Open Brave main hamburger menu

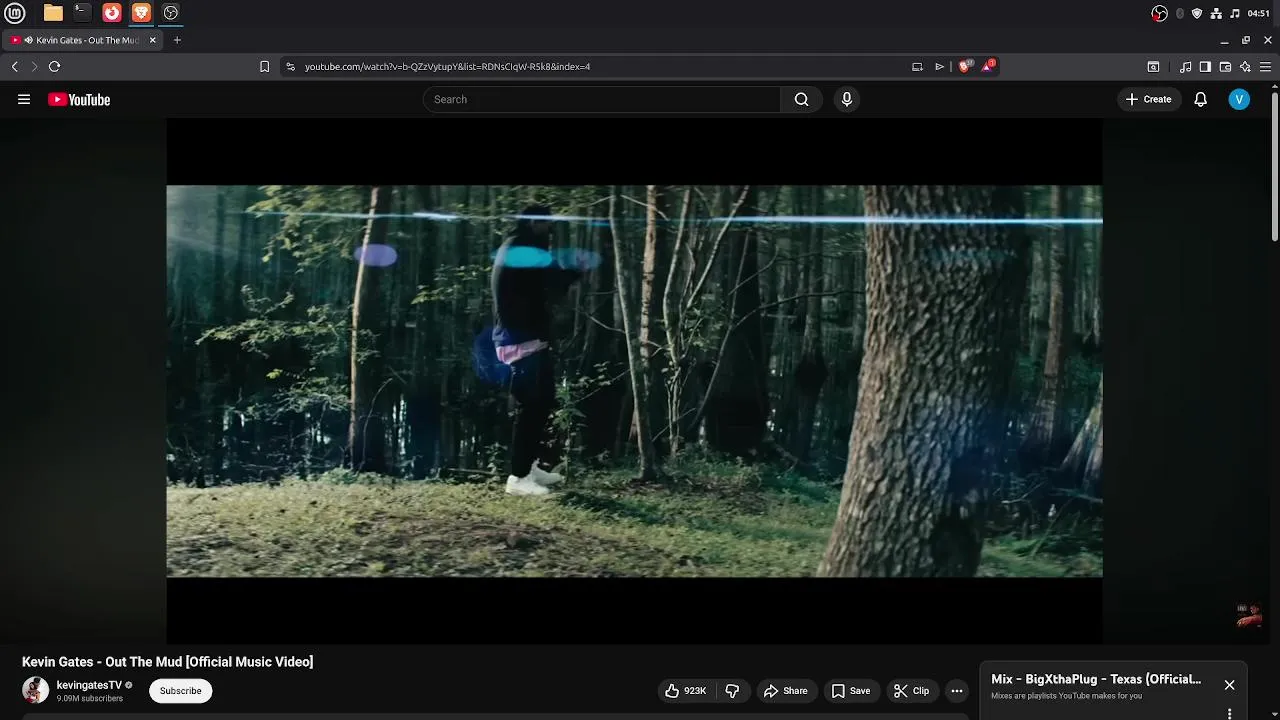point(1265,66)
